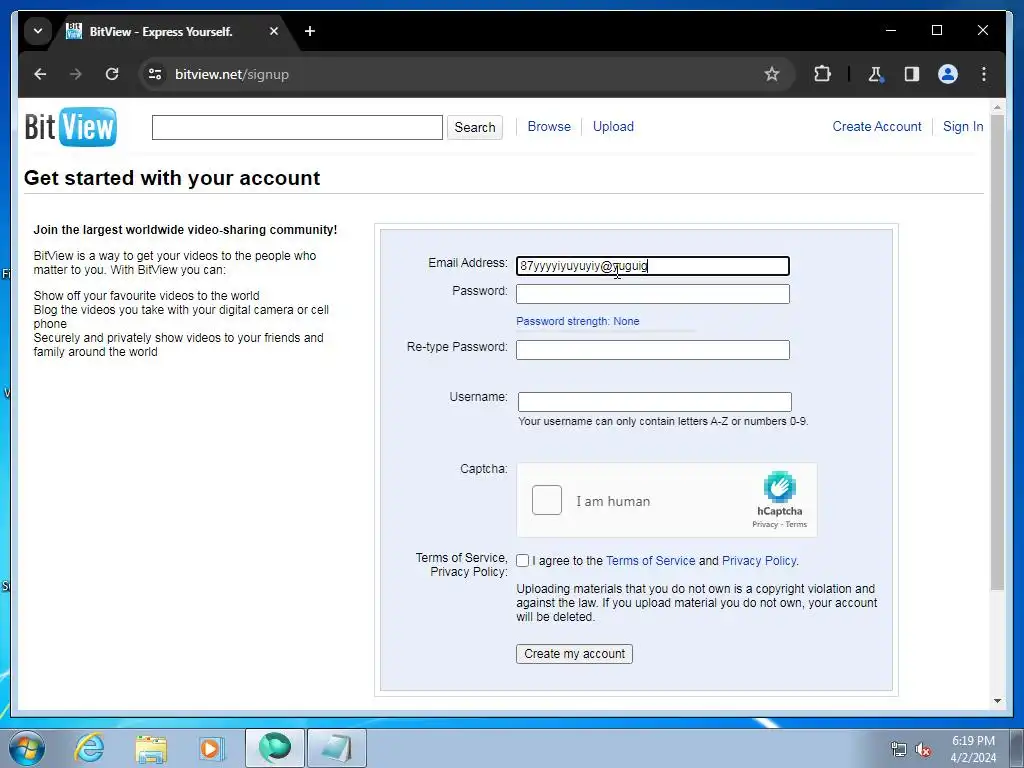The height and width of the screenshot is (768, 1024).
Task: Select the BitView - Express Yourself tab
Action: click(x=161, y=31)
